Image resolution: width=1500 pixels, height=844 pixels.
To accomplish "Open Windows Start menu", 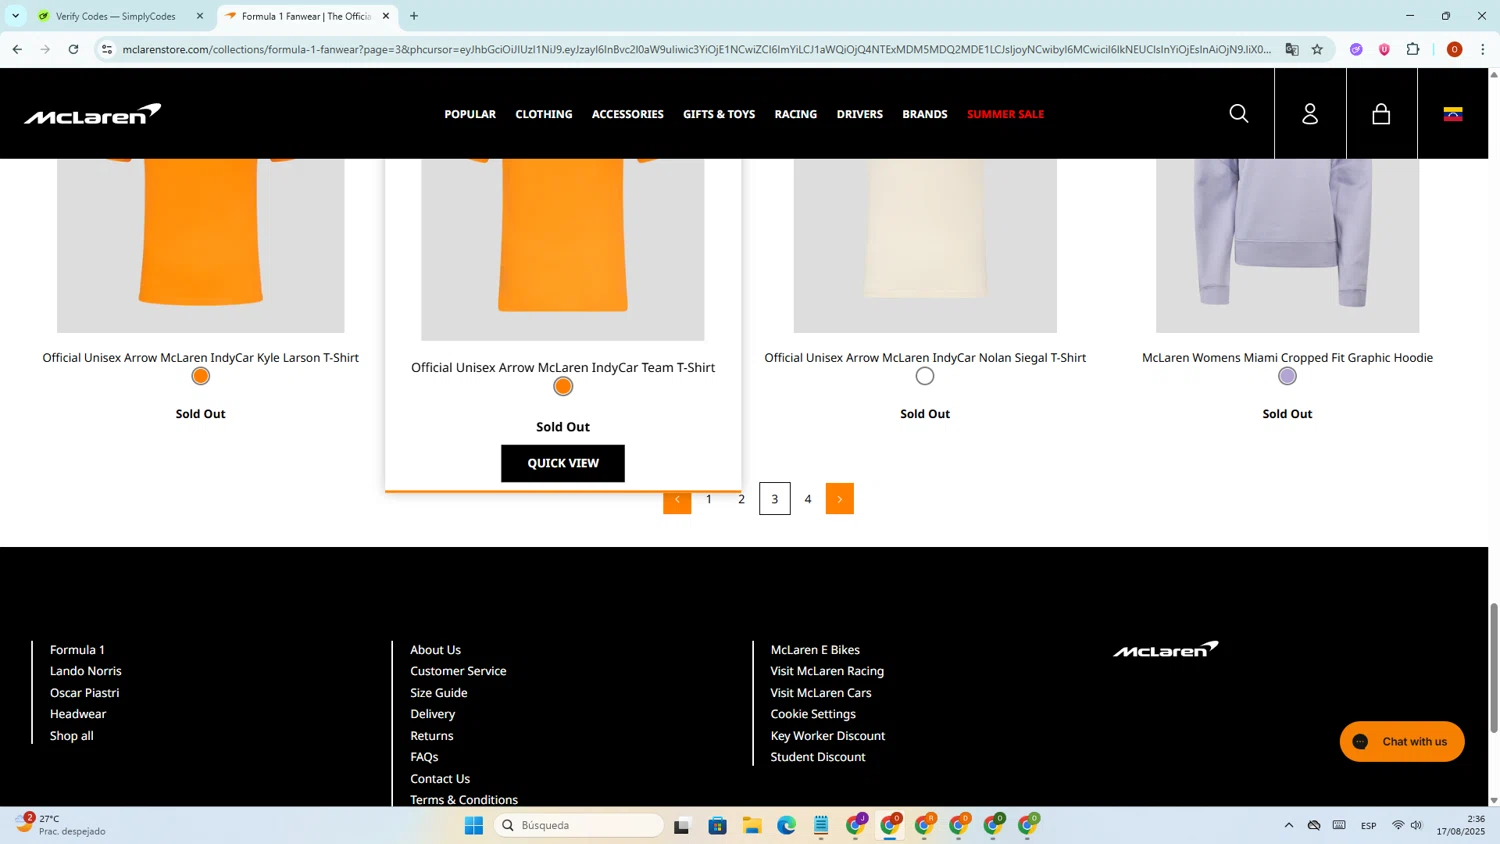I will pos(474,825).
